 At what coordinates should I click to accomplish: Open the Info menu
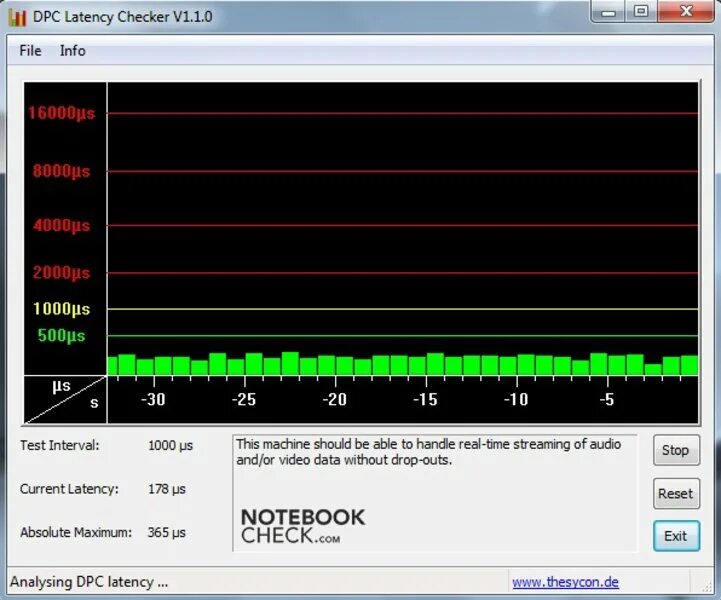coord(73,51)
